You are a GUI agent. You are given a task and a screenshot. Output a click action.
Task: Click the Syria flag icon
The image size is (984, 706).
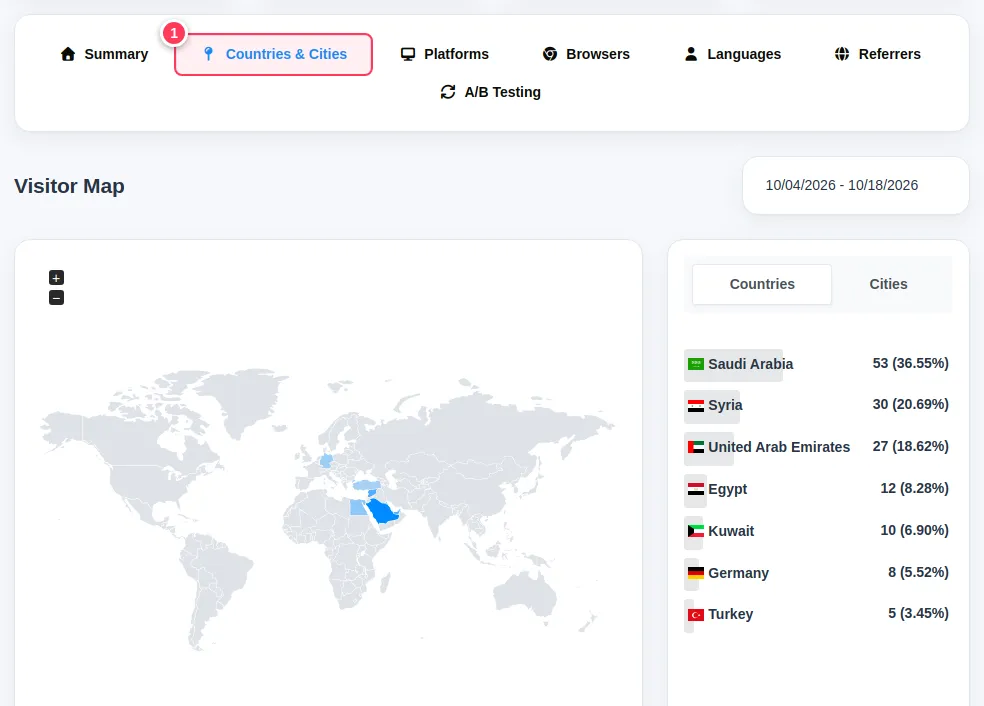696,405
